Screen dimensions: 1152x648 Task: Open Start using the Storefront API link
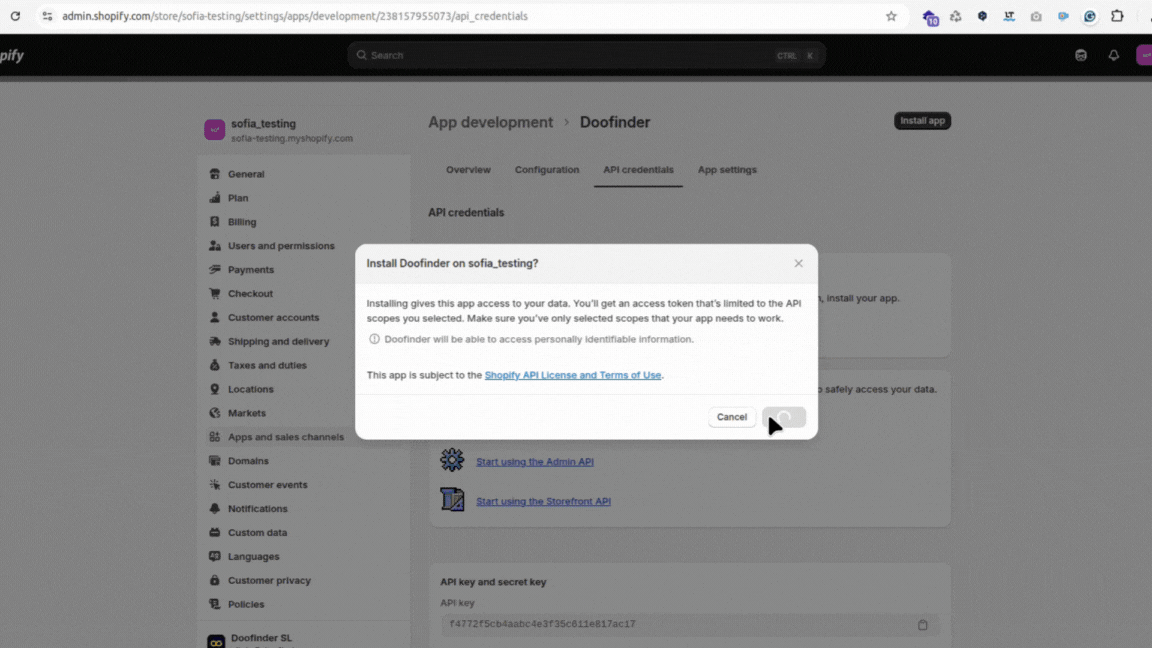(x=543, y=501)
